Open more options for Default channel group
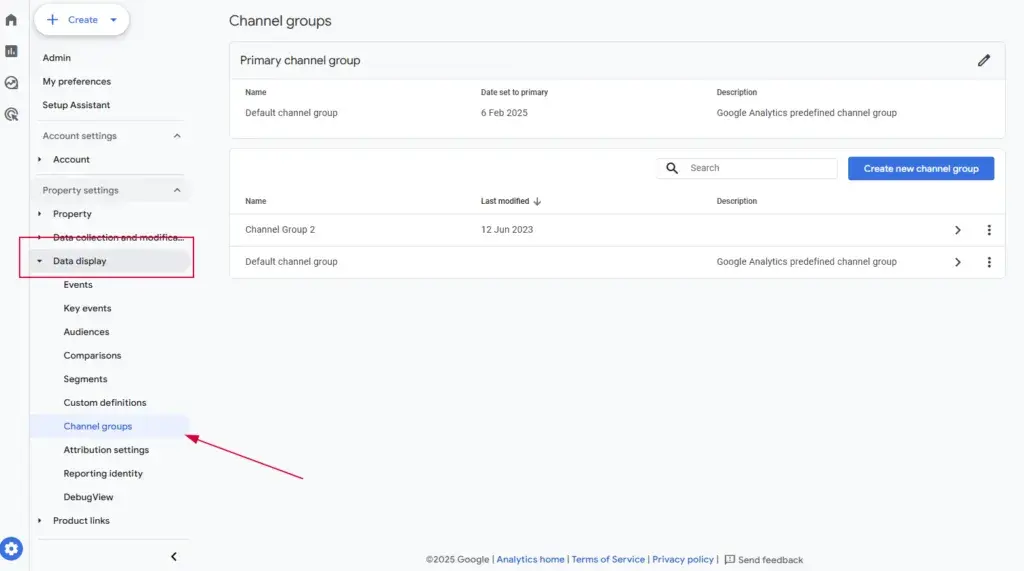Screen dimensions: 1024x571 click(x=989, y=262)
